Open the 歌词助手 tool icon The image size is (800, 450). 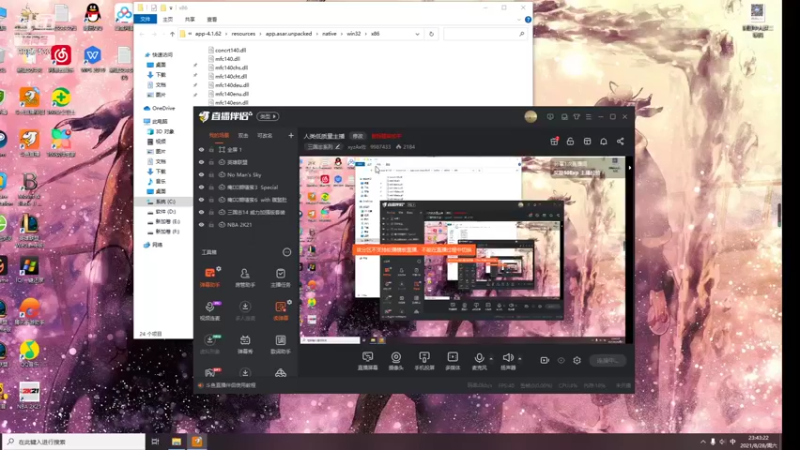tap(280, 344)
